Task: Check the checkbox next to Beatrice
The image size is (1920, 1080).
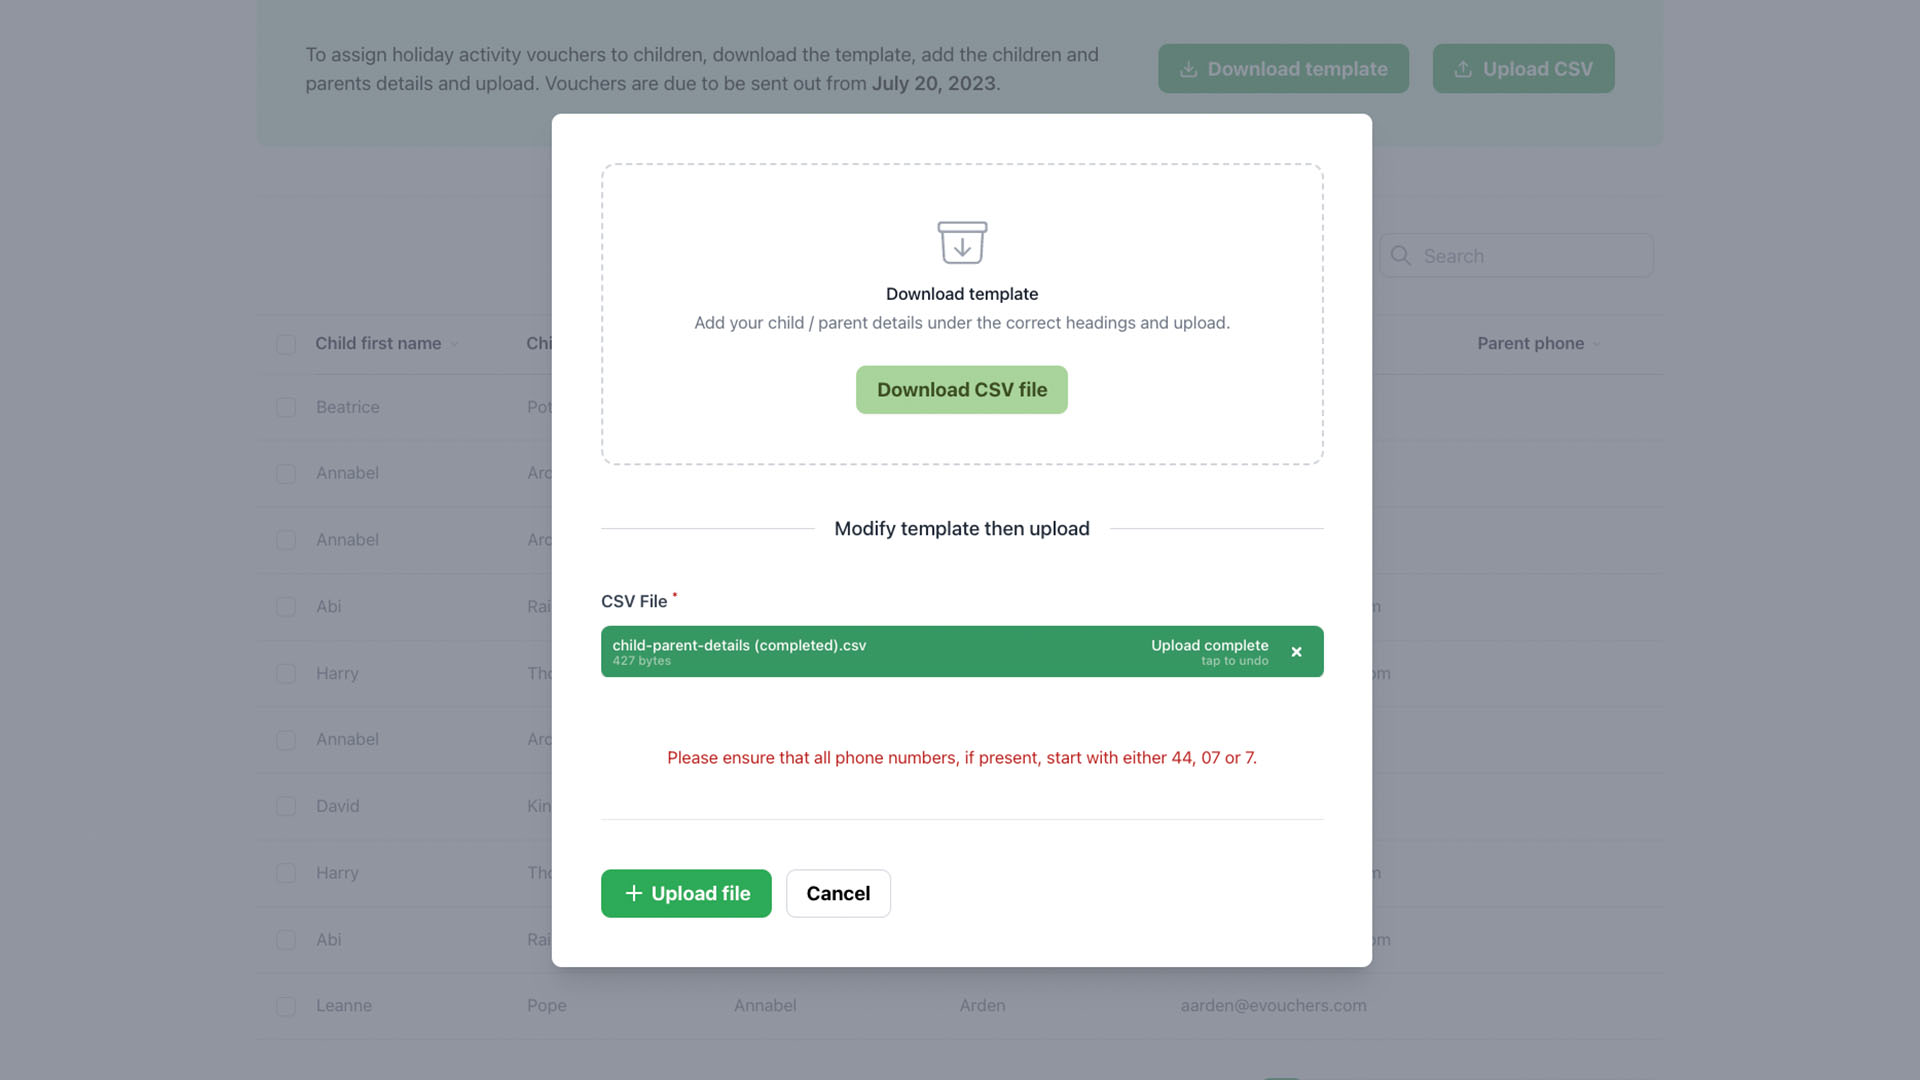Action: pos(285,407)
